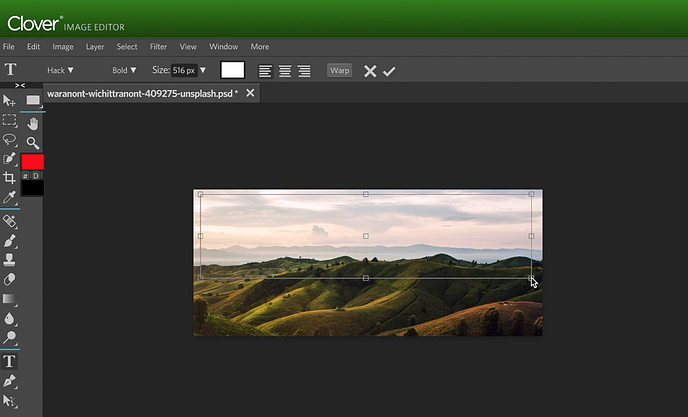Image resolution: width=688 pixels, height=417 pixels.
Task: Click the text box center handle
Action: 366,236
